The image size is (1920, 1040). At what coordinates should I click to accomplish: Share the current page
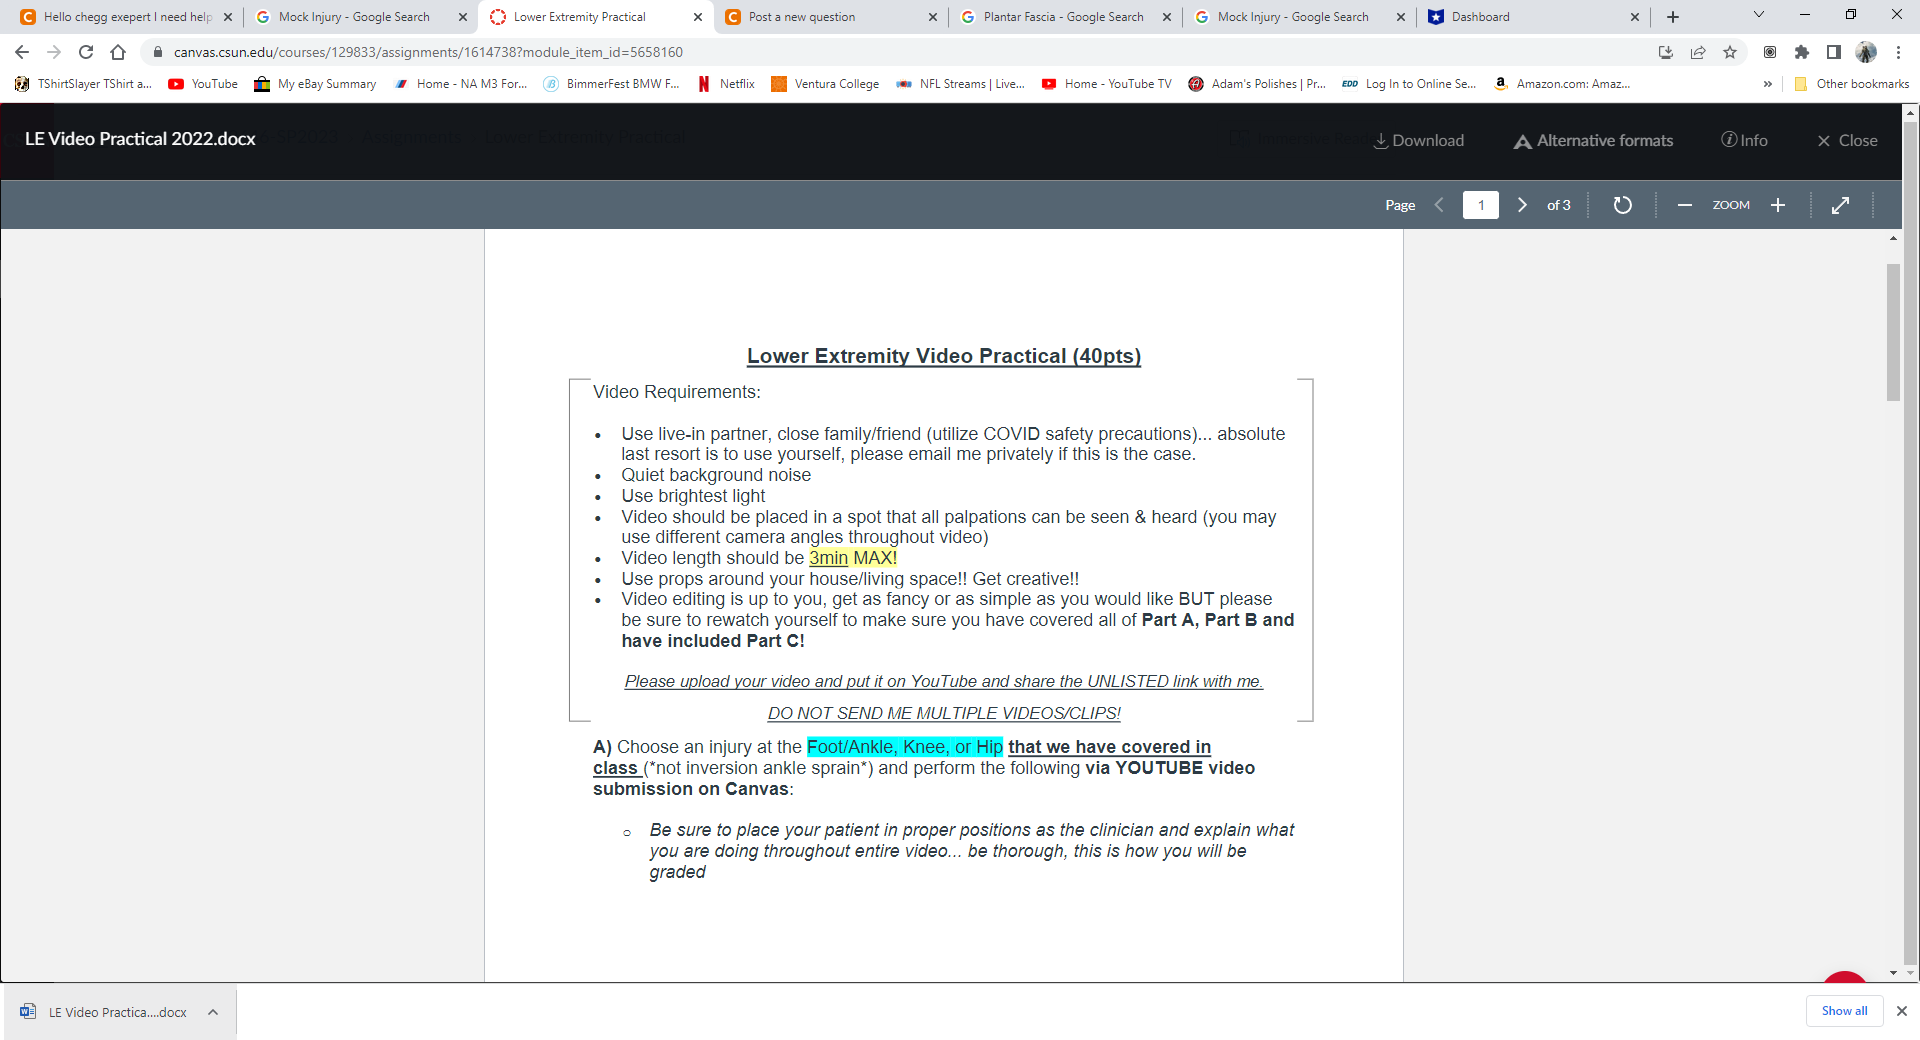tap(1698, 52)
